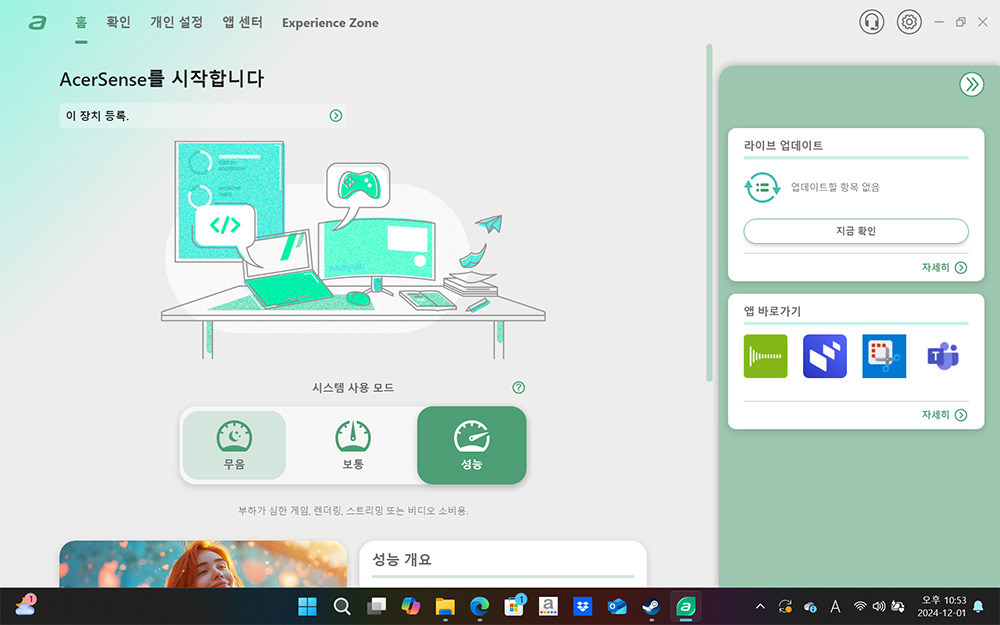1000x625 pixels.
Task: Launch the blue-purple block logo app shortcut
Action: click(825, 356)
